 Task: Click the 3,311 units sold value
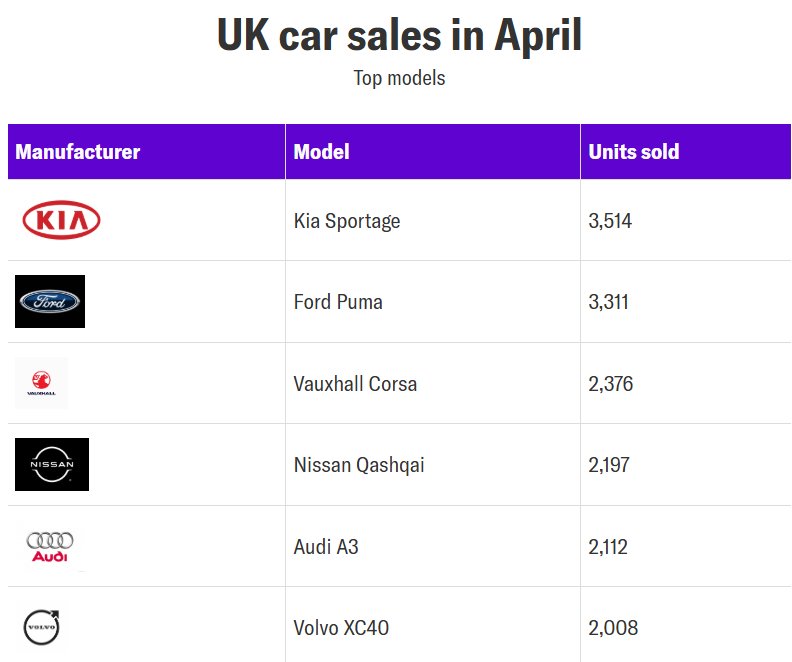(x=609, y=302)
